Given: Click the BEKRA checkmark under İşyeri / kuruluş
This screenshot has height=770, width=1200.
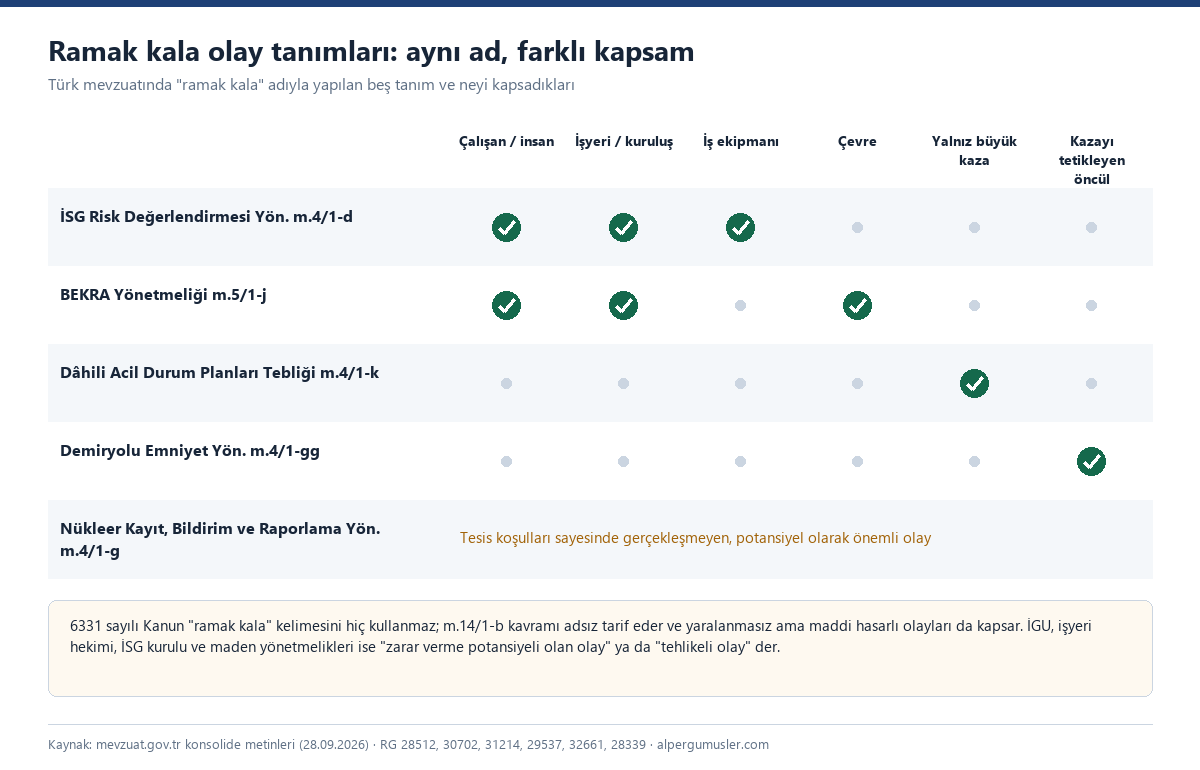Looking at the screenshot, I should tap(623, 306).
